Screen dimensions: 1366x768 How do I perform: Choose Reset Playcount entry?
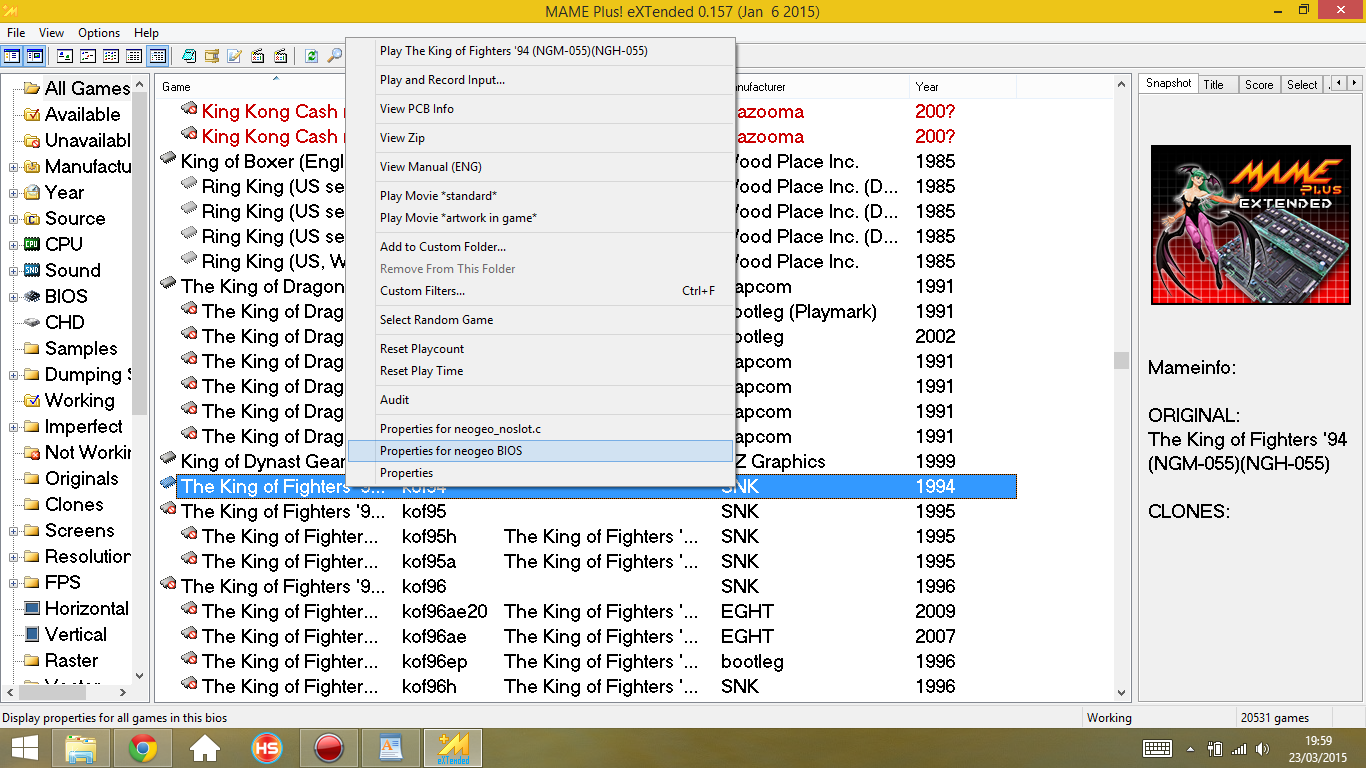tap(540, 349)
